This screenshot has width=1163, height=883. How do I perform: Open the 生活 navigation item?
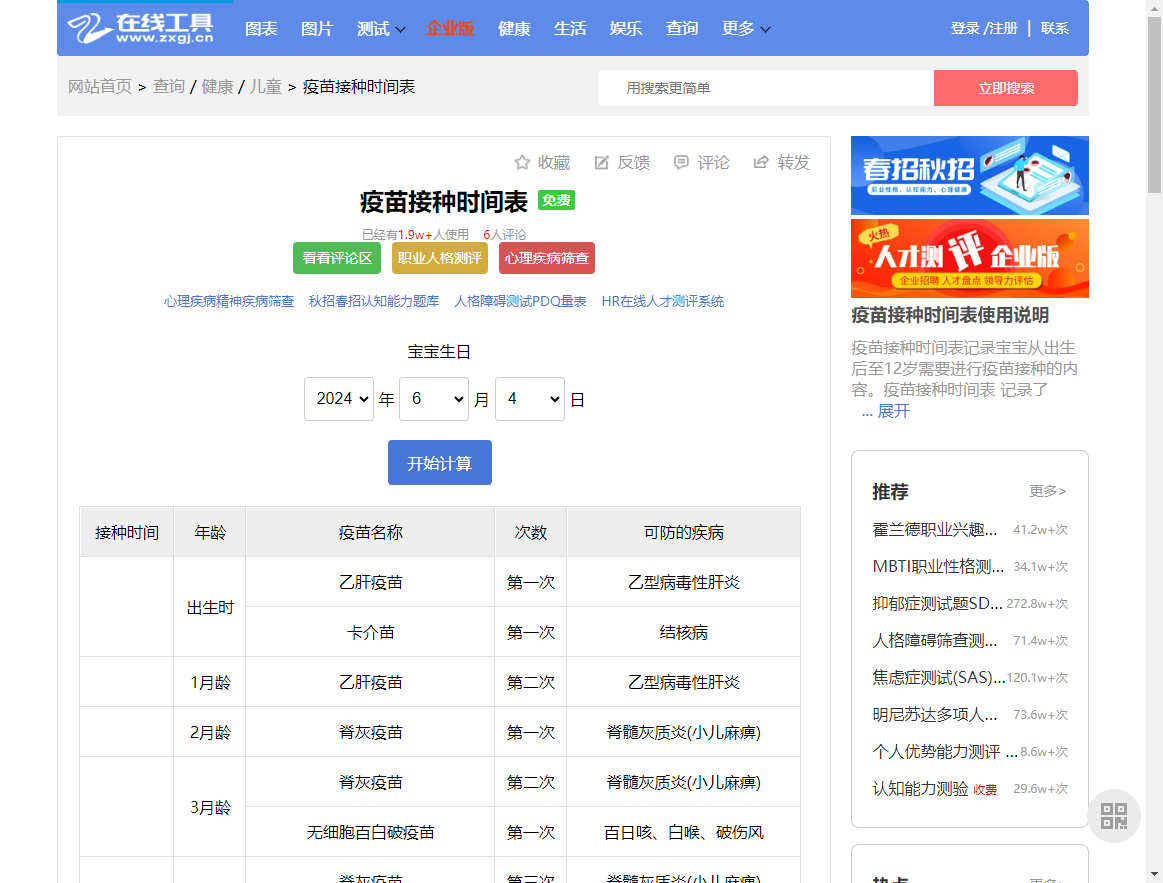pyautogui.click(x=570, y=28)
